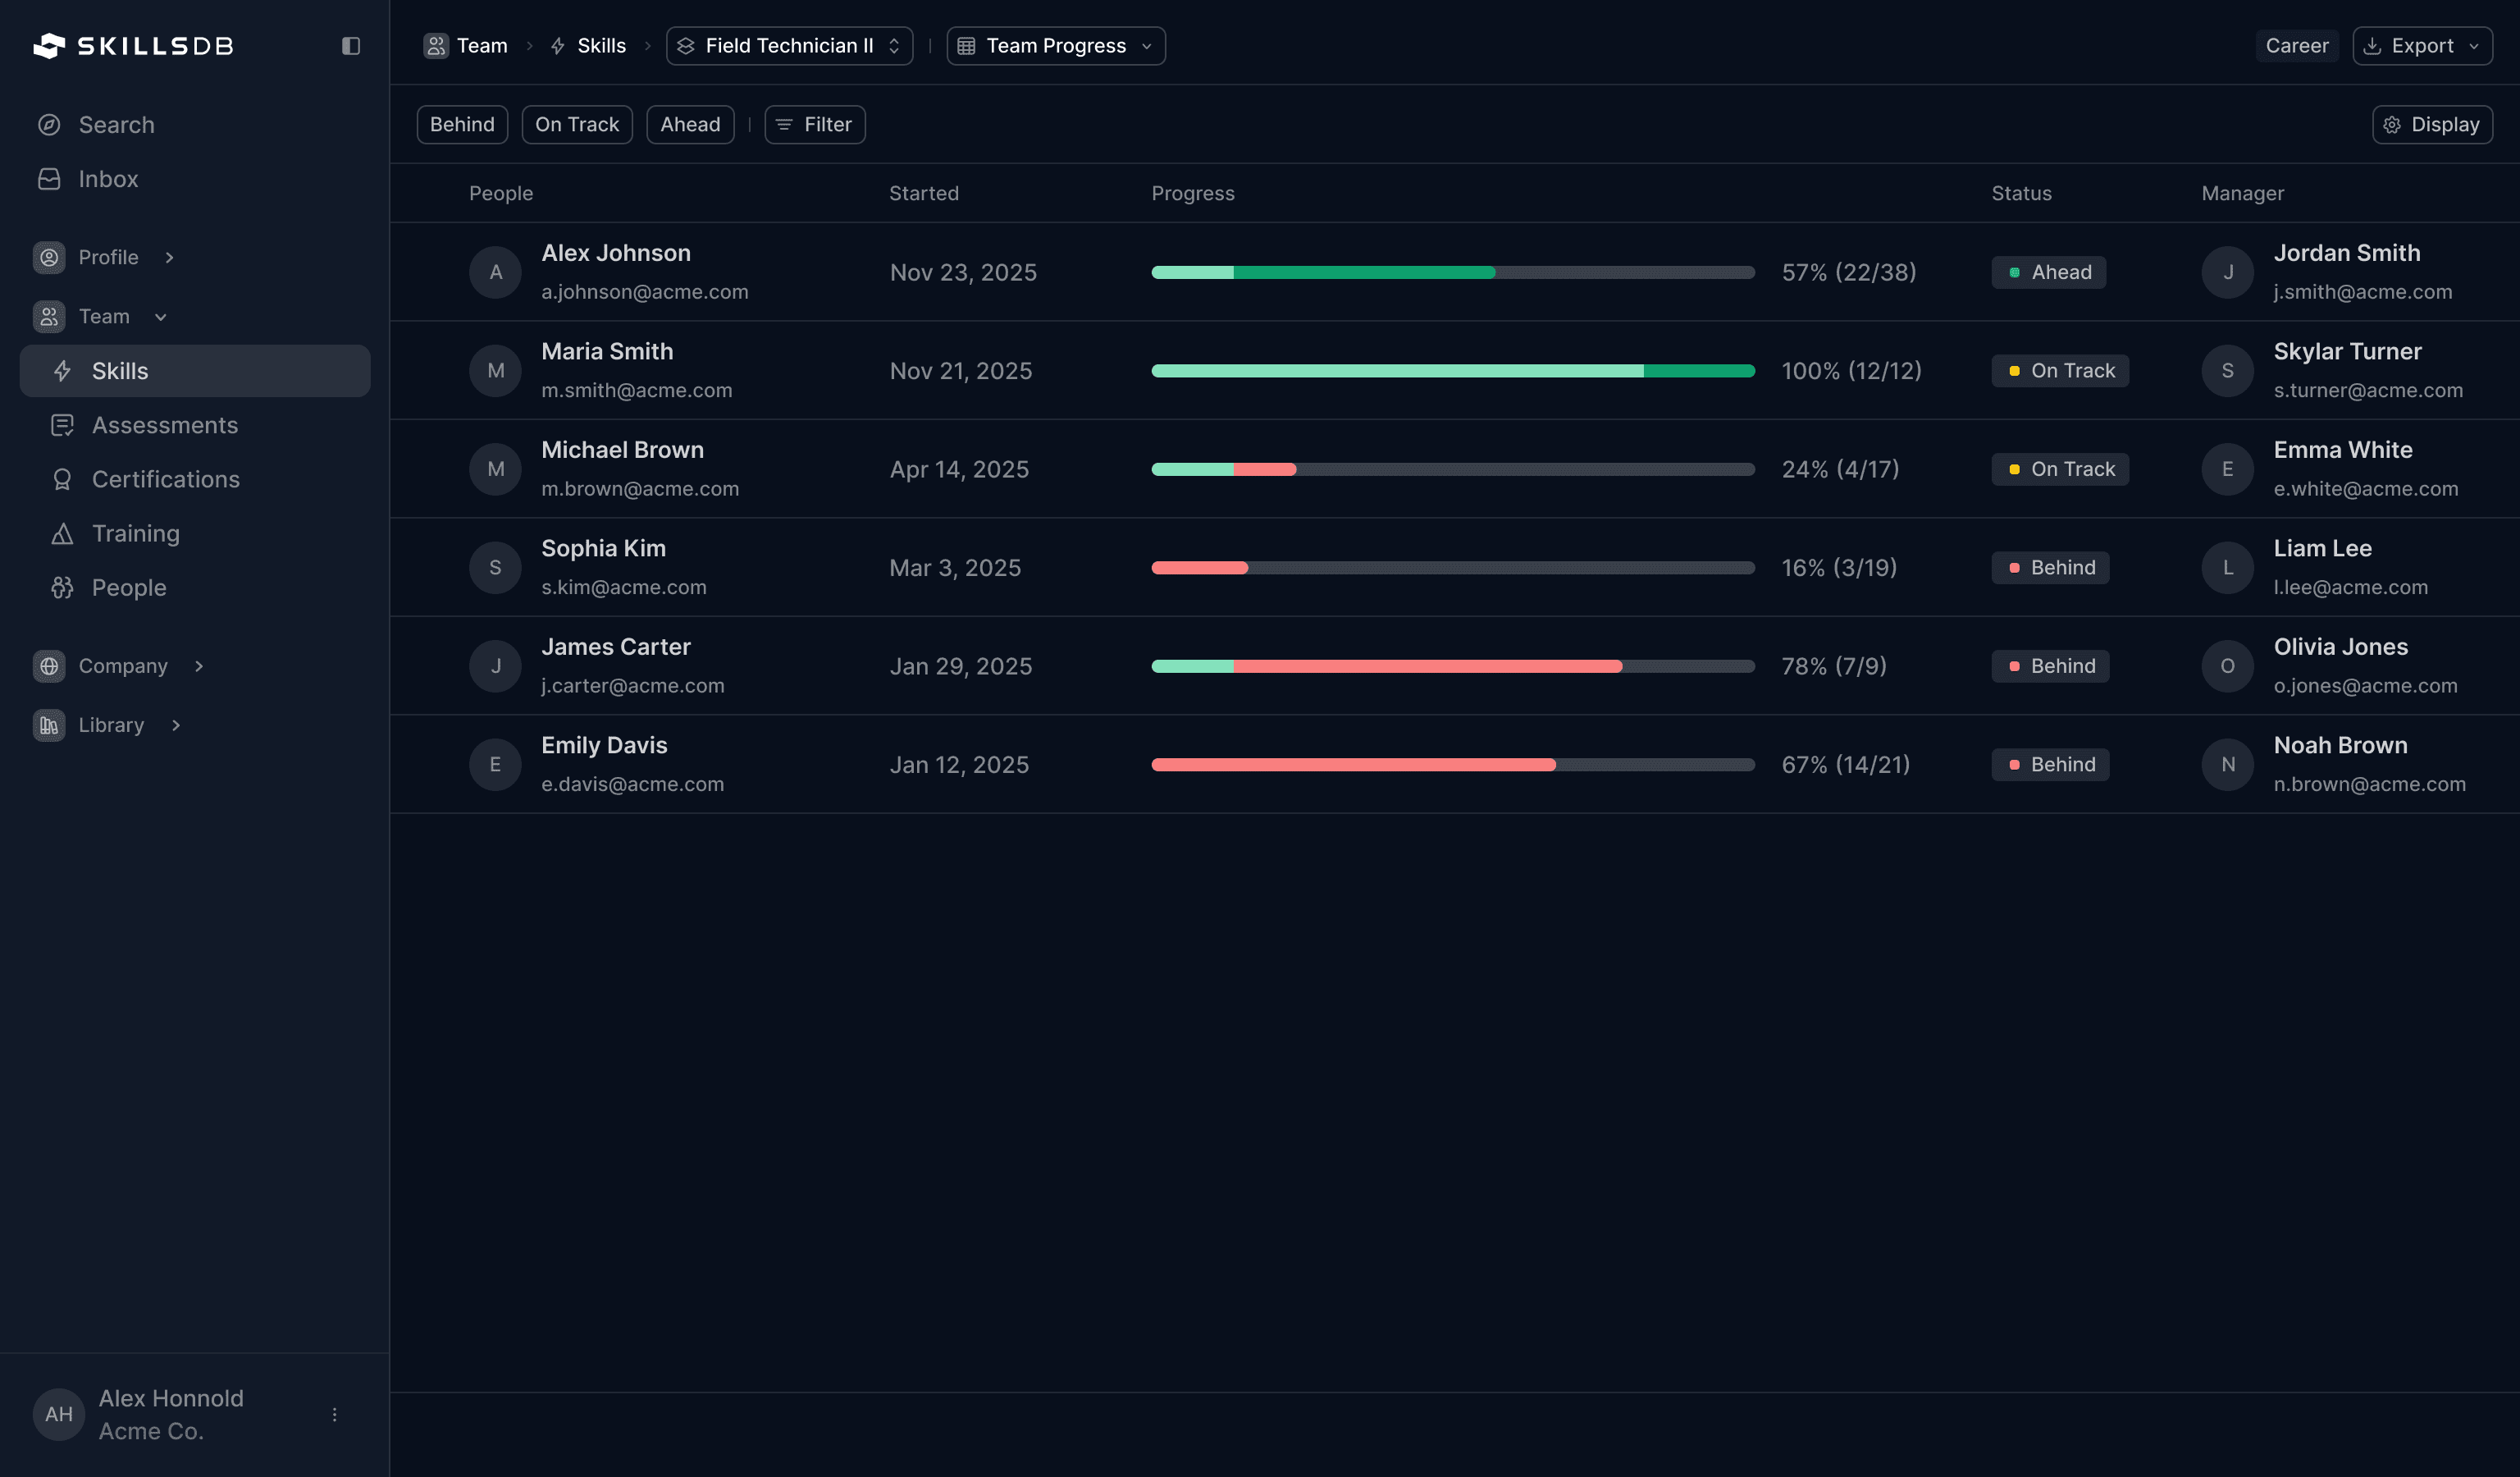This screenshot has height=1477, width=2520.
Task: Open the Display settings button
Action: [x=2431, y=125]
